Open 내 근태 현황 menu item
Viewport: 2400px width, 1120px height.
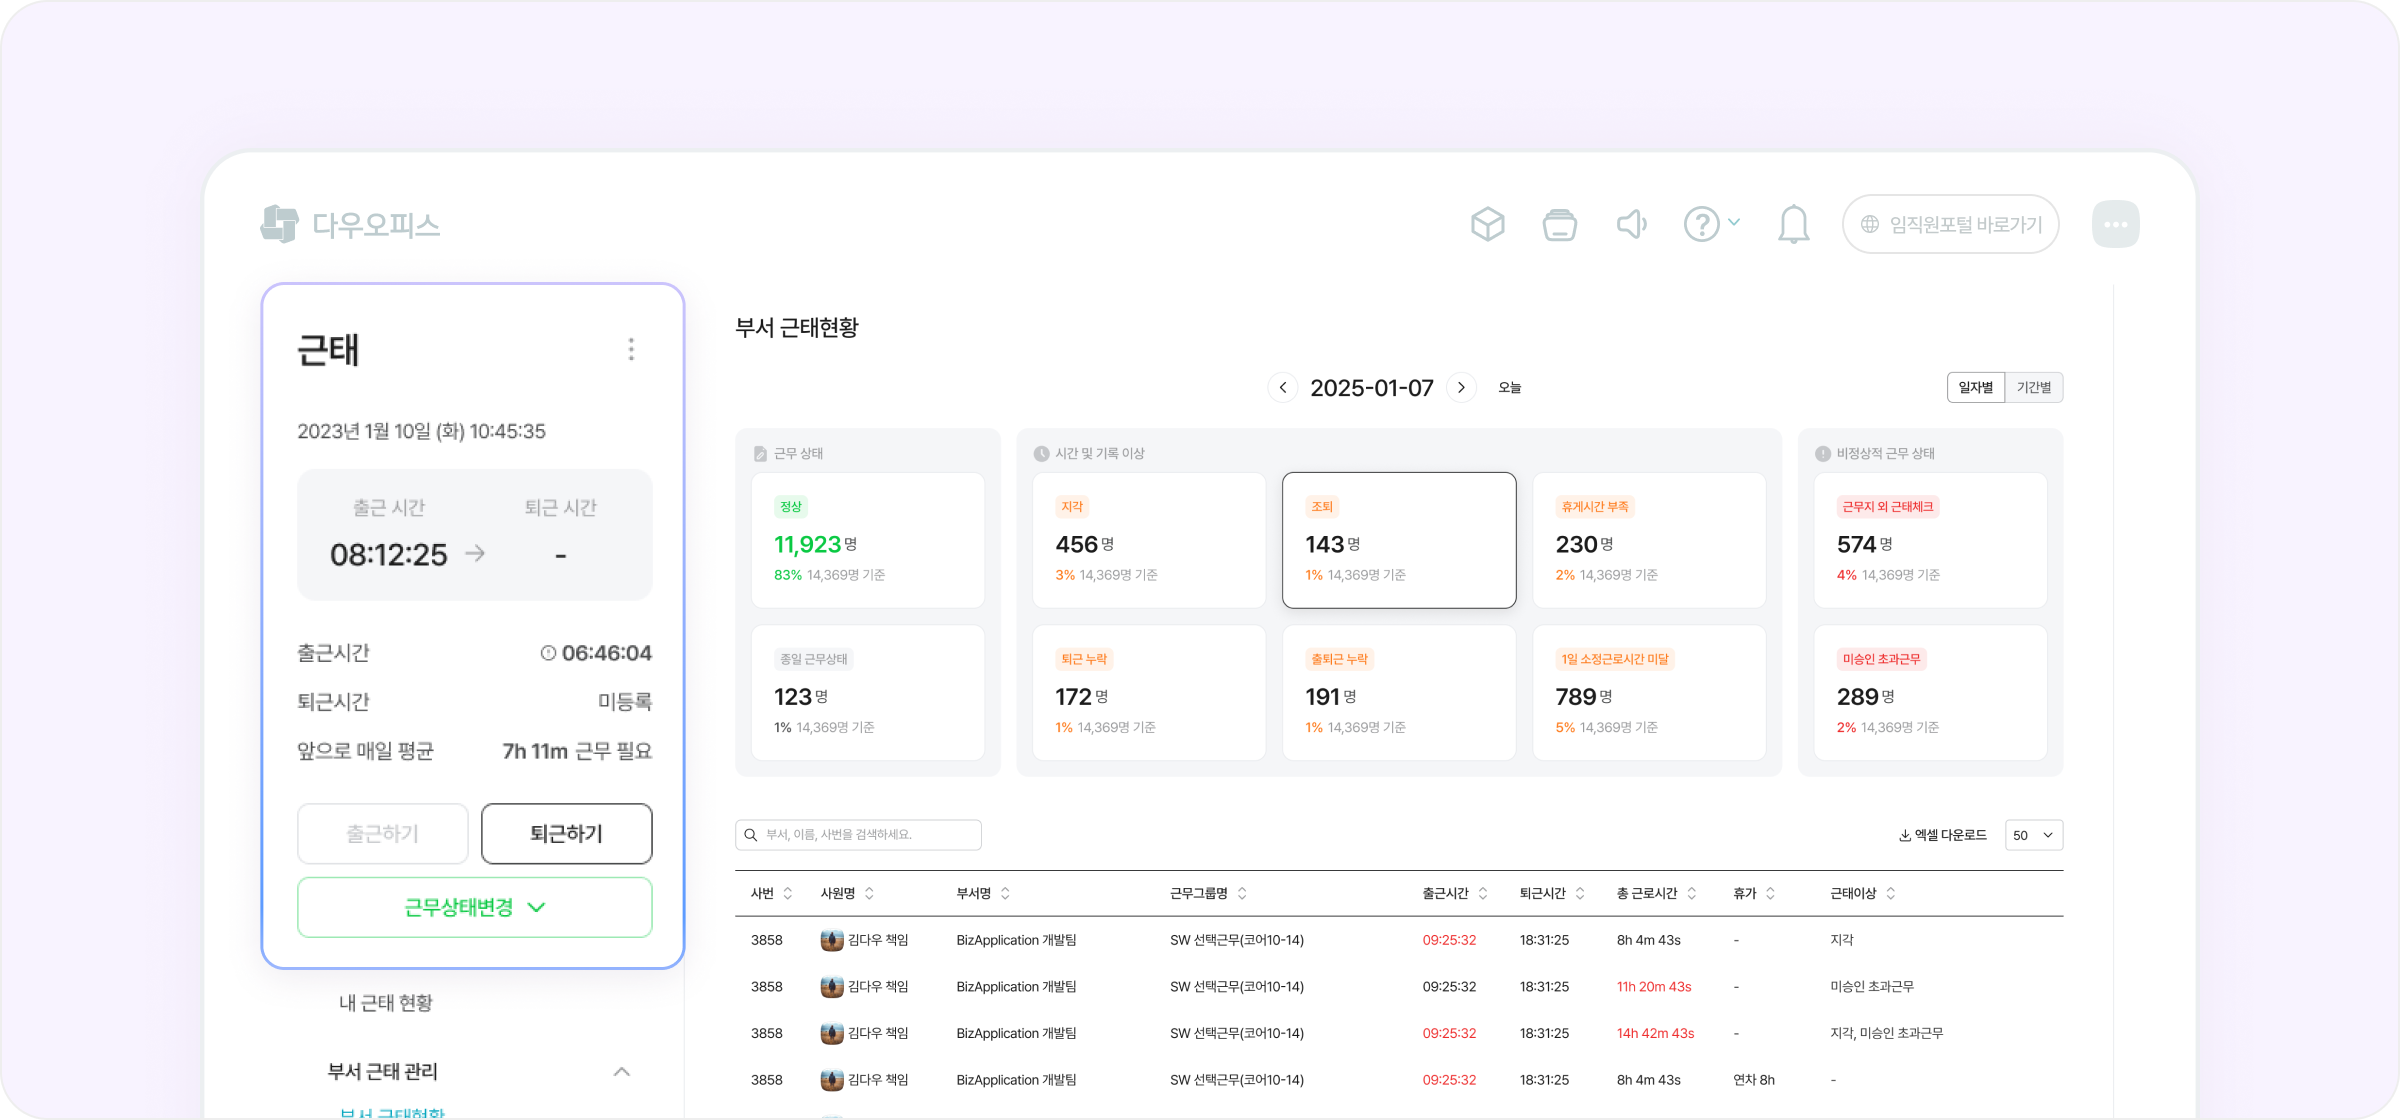point(386,1003)
